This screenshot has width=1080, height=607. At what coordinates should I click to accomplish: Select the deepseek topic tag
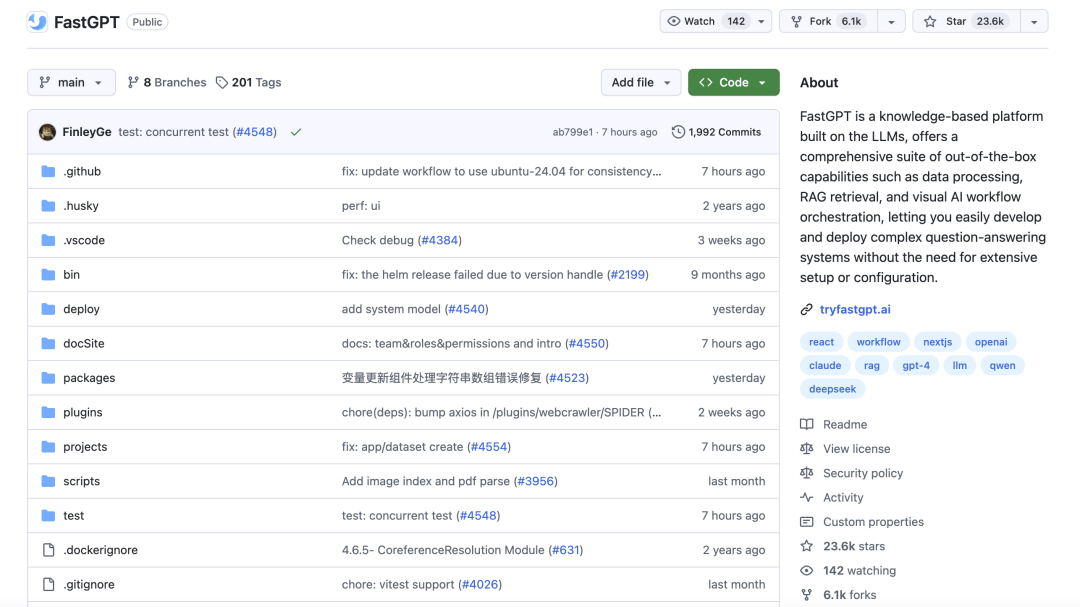coord(832,389)
